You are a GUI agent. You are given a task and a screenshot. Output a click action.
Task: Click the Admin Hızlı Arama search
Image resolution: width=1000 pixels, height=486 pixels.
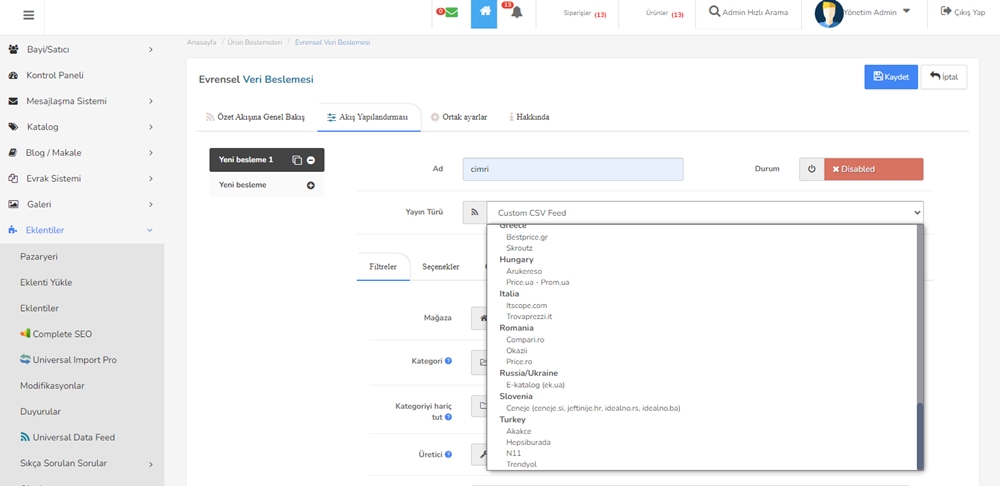pyautogui.click(x=748, y=12)
